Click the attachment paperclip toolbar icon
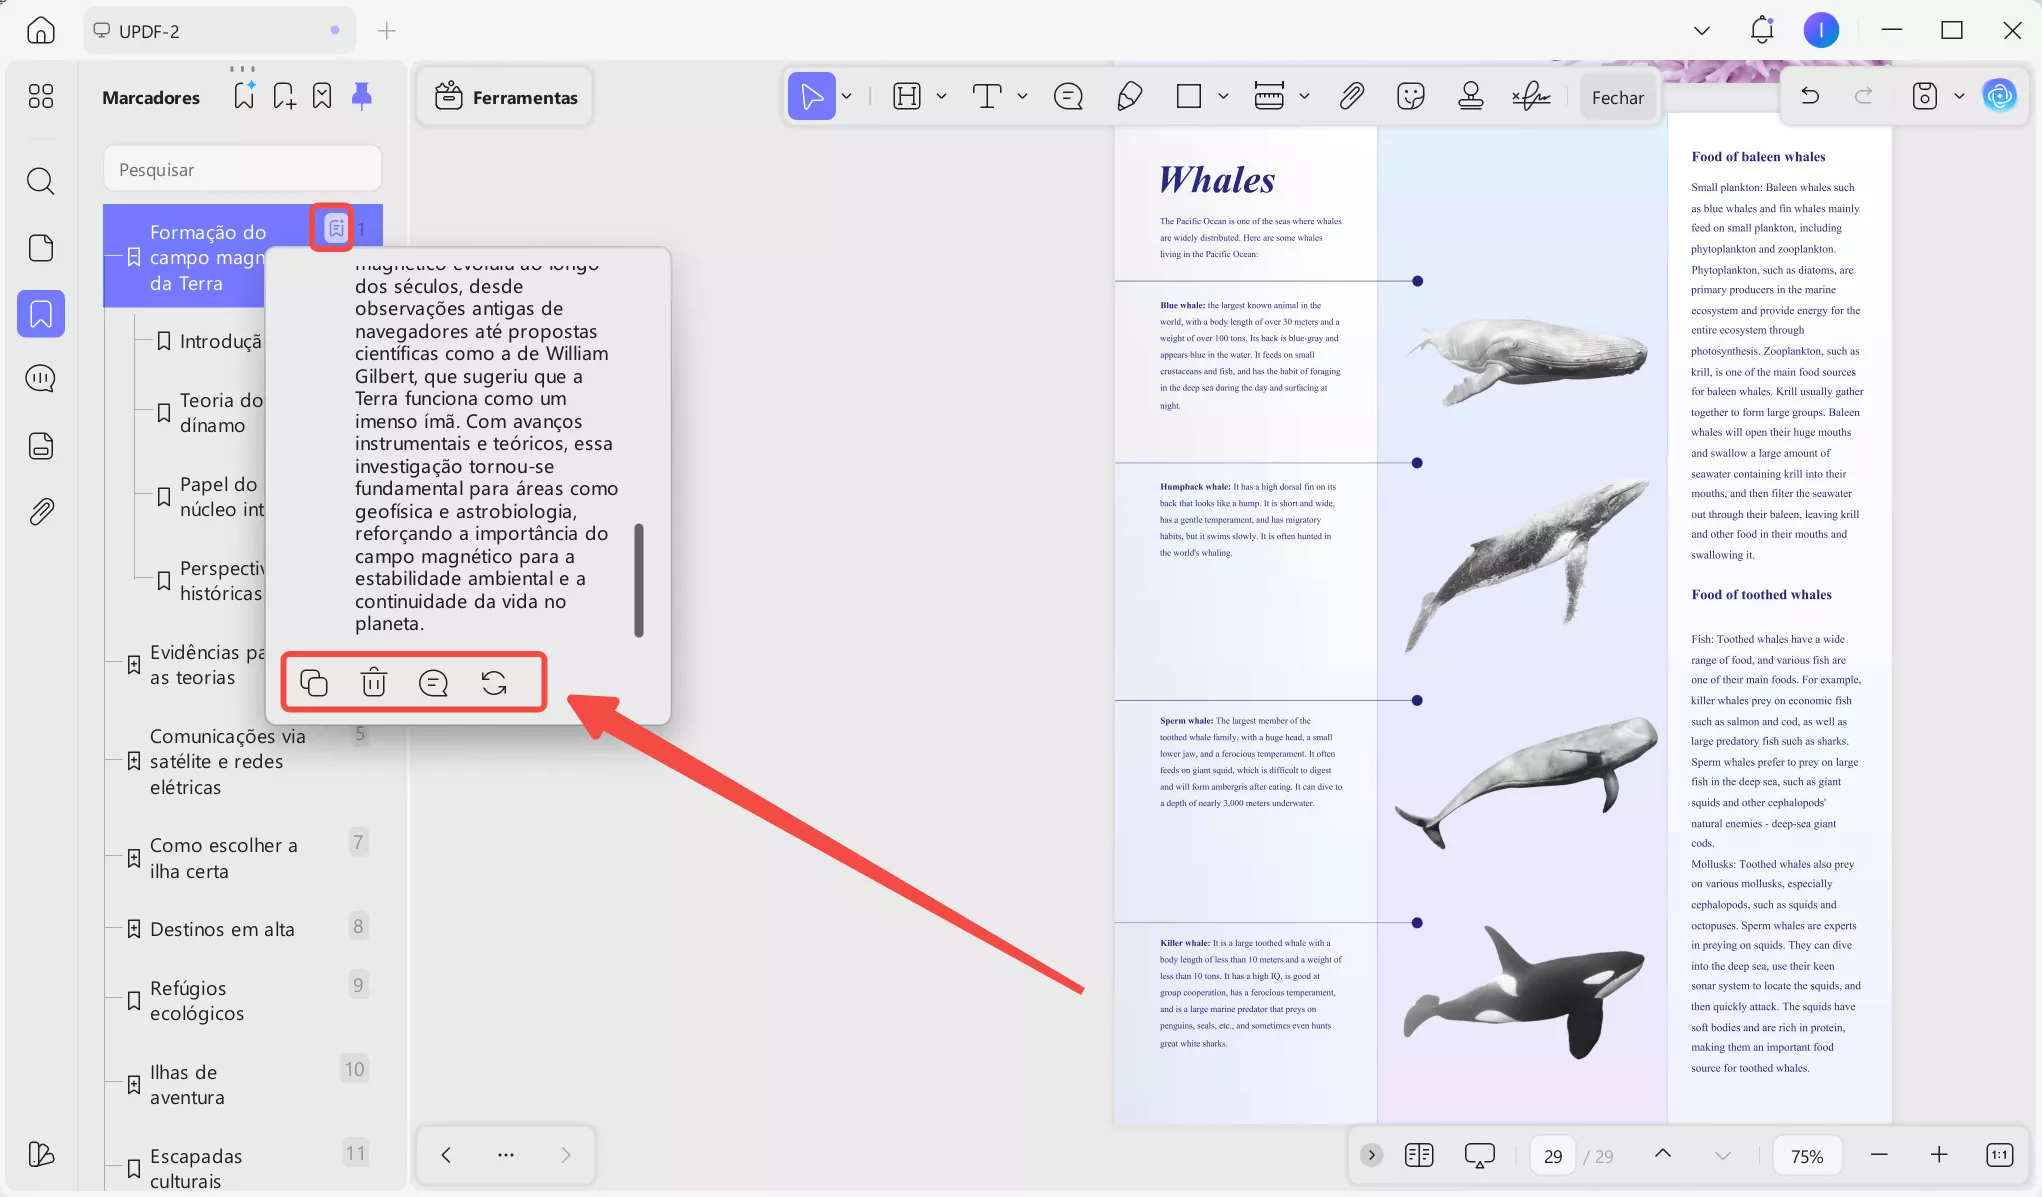Screen dimensions: 2042x1197 1351,96
